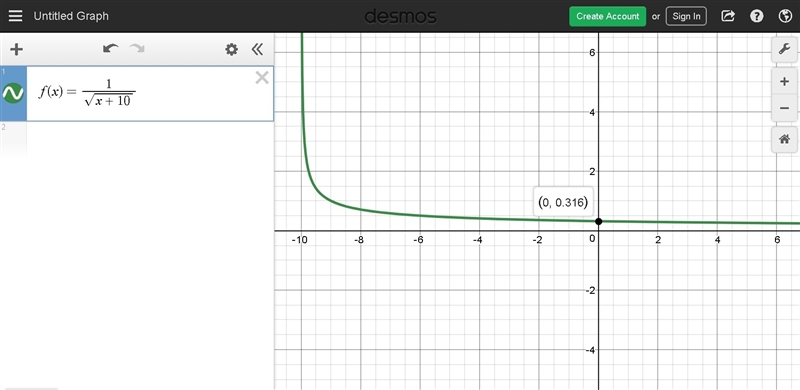Image resolution: width=800 pixels, height=390 pixels.
Task: Open the share graph icon
Action: pyautogui.click(x=728, y=16)
